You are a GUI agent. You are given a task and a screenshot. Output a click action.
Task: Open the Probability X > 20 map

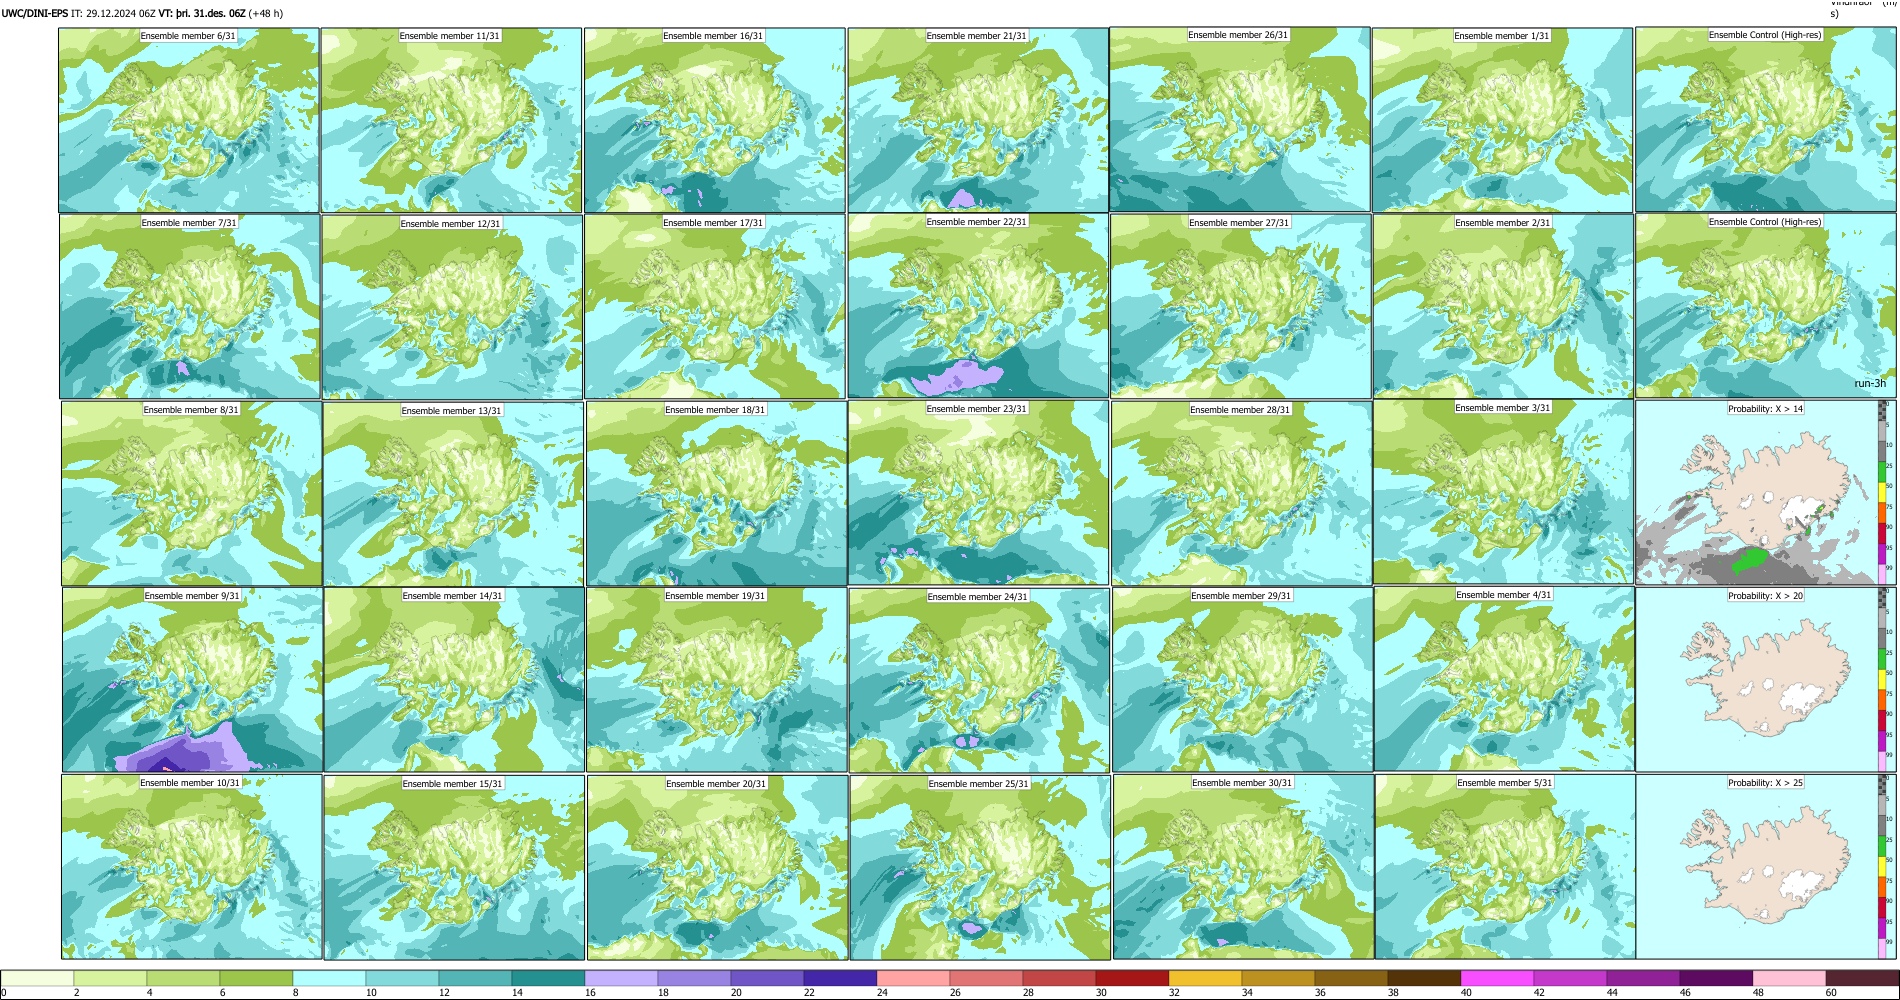pyautogui.click(x=1758, y=679)
